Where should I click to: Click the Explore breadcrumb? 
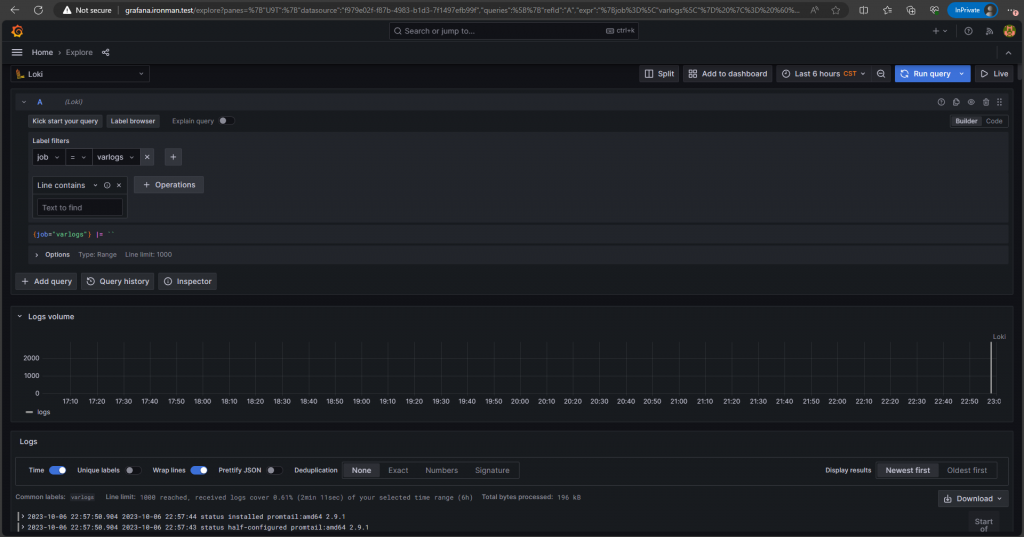point(79,52)
